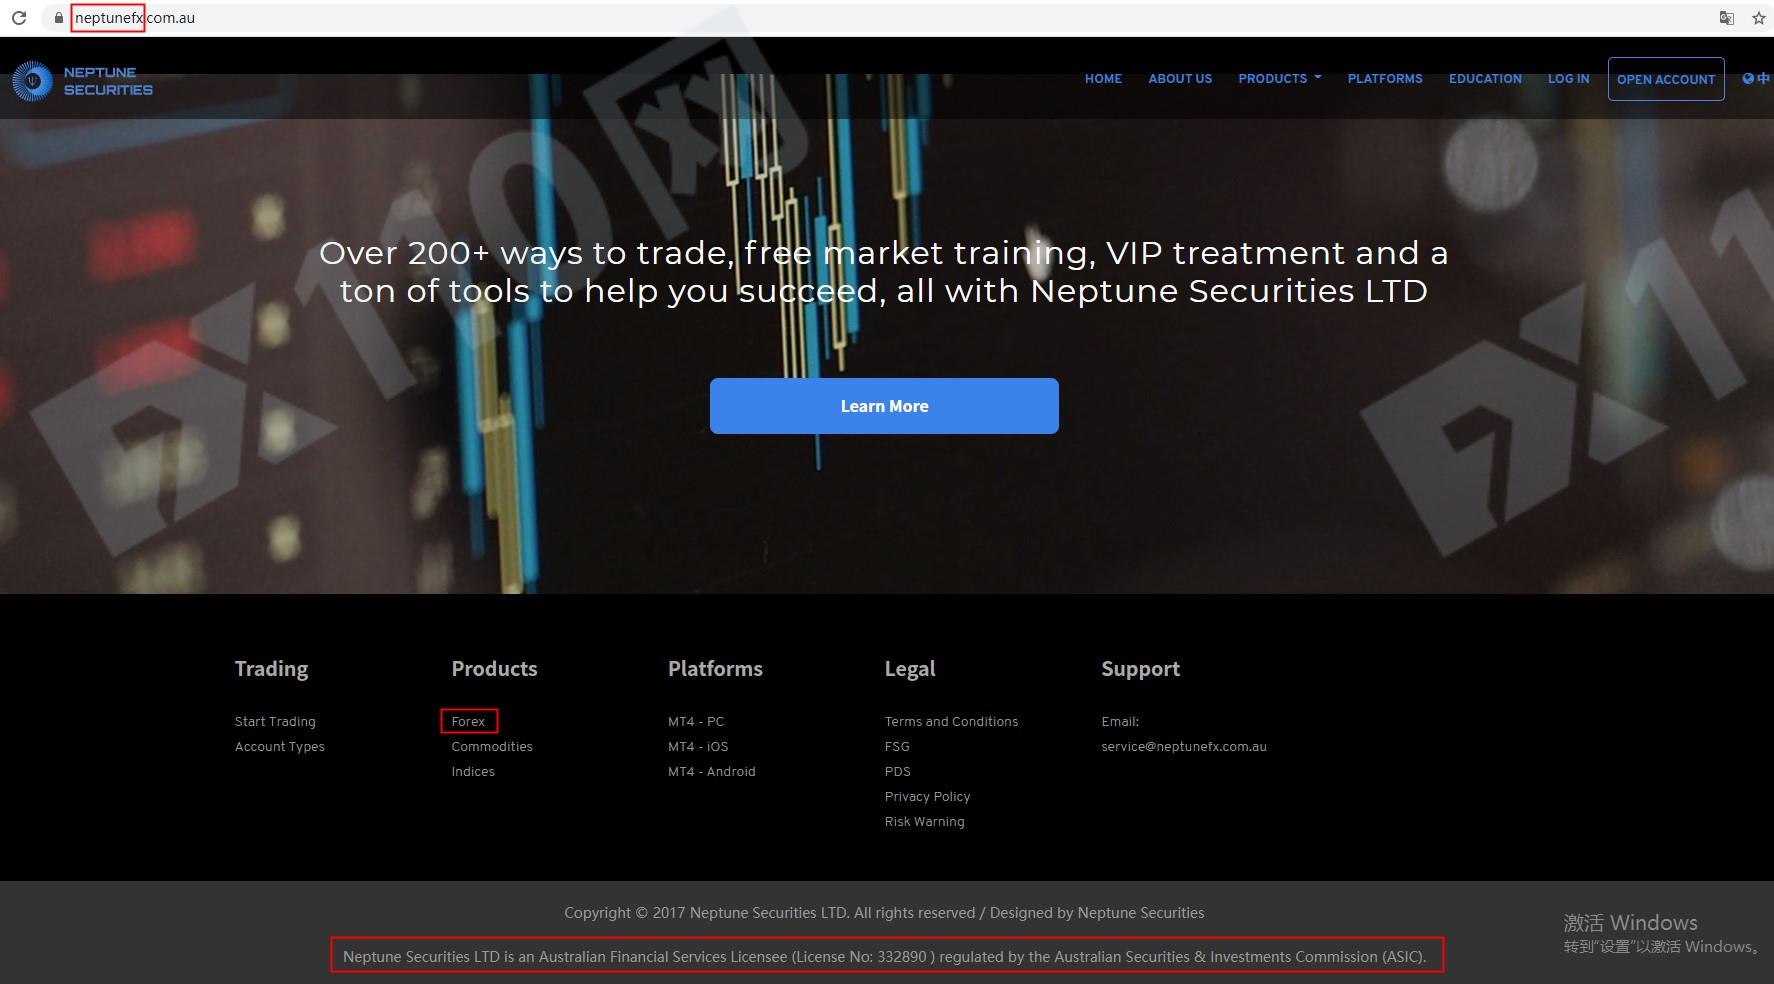Open the Account Types footer link
This screenshot has width=1774, height=984.
(x=280, y=746)
